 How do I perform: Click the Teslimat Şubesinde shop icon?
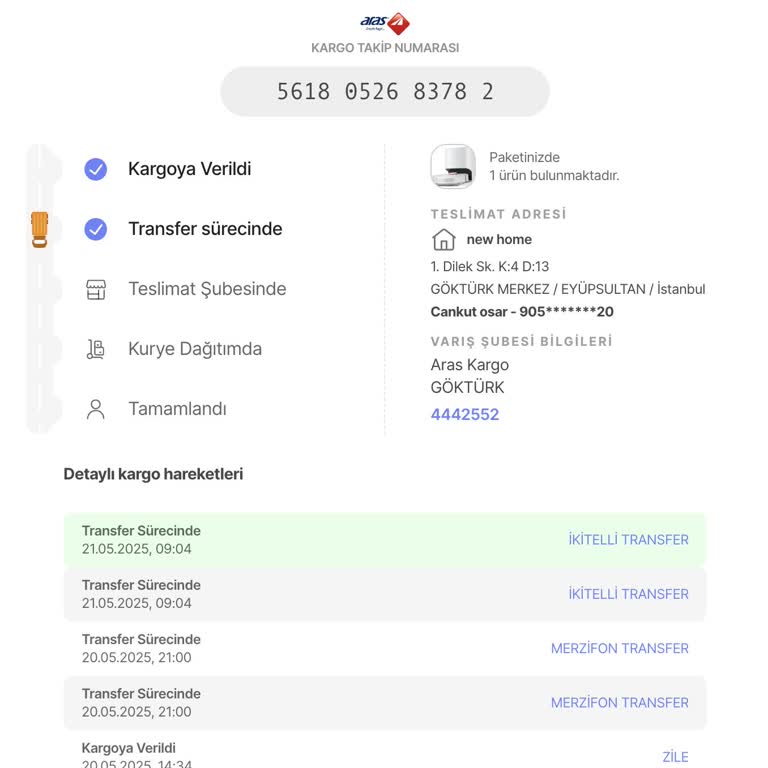(96, 289)
